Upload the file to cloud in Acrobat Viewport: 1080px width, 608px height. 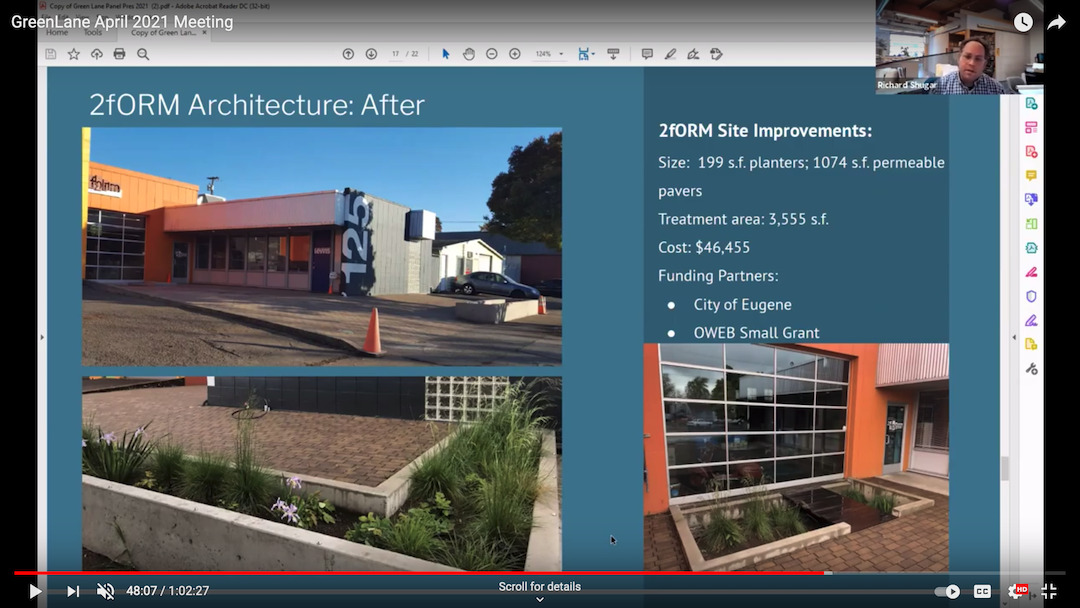point(96,54)
